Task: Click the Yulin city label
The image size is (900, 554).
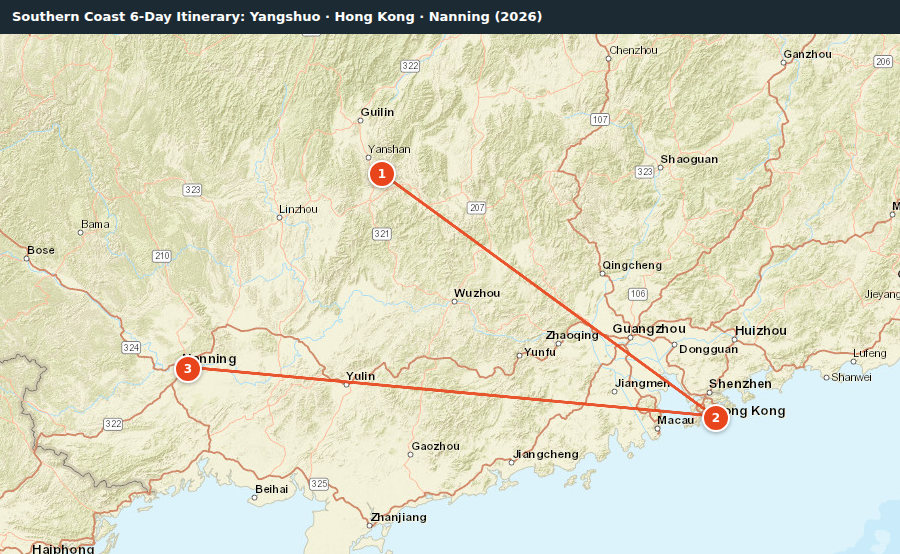Action: (x=360, y=377)
